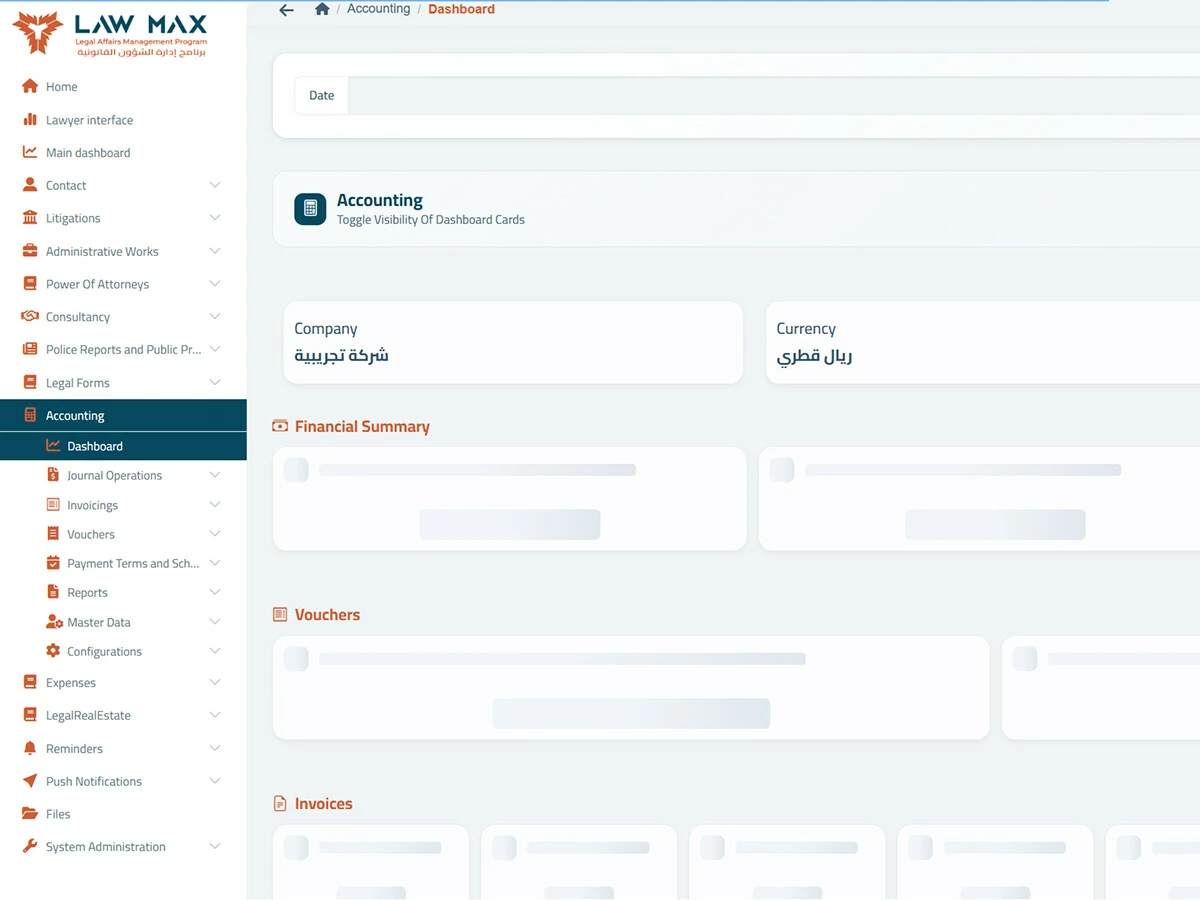
Task: Expand the Expenses chevron
Action: click(215, 683)
